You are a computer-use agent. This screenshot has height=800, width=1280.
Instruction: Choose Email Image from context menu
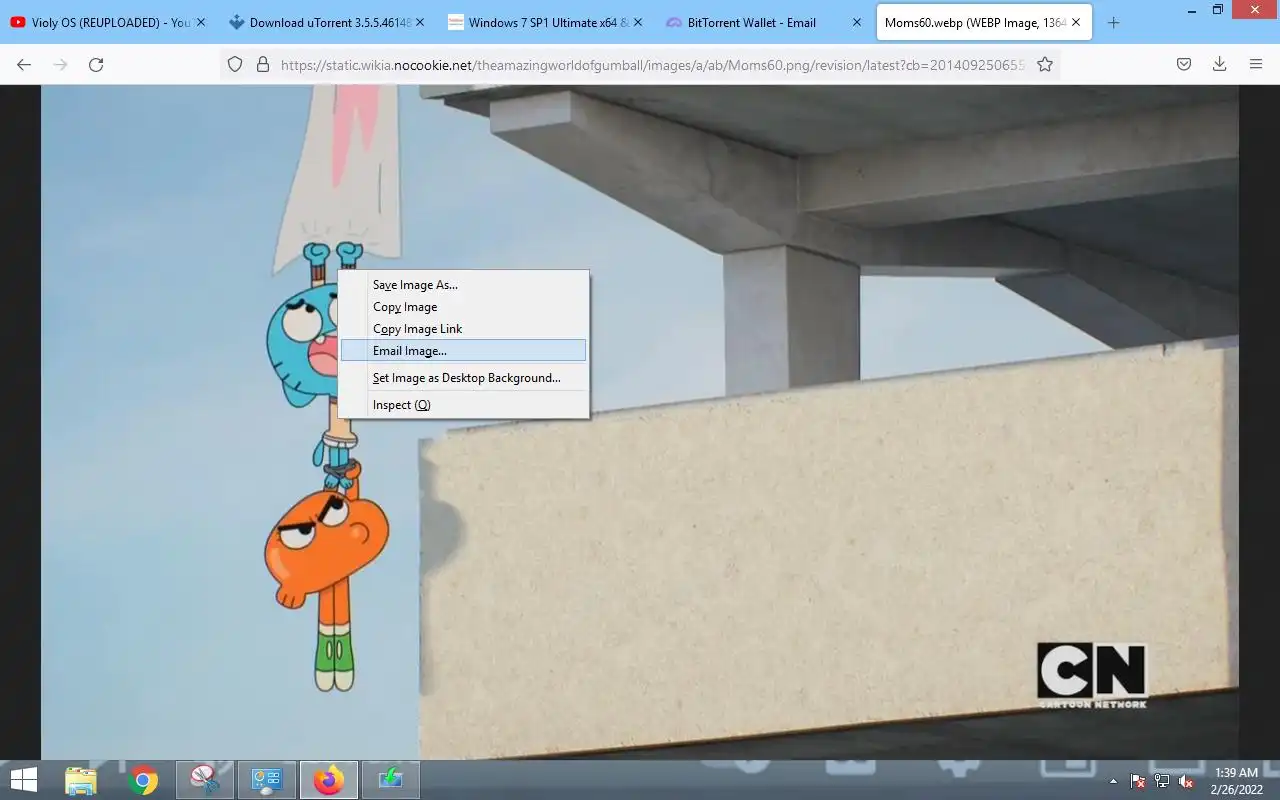[x=463, y=351]
